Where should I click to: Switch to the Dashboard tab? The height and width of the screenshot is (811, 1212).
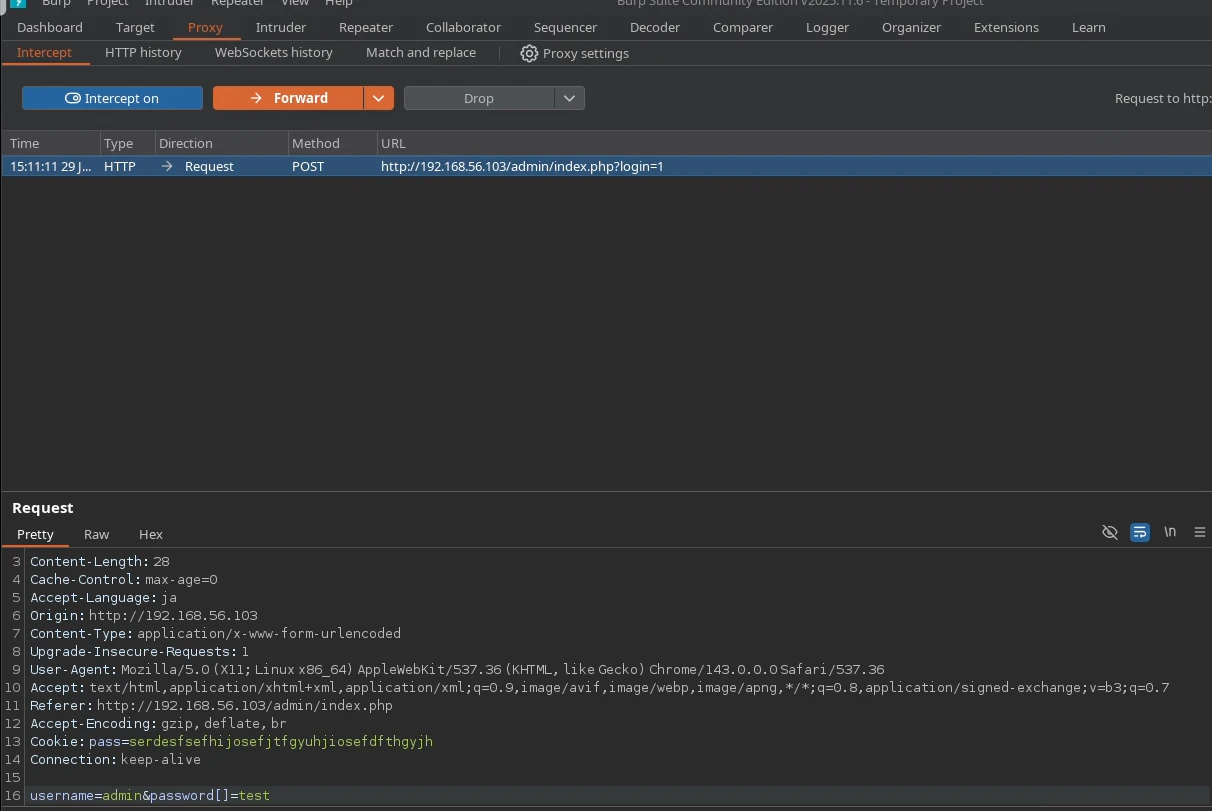(x=50, y=27)
